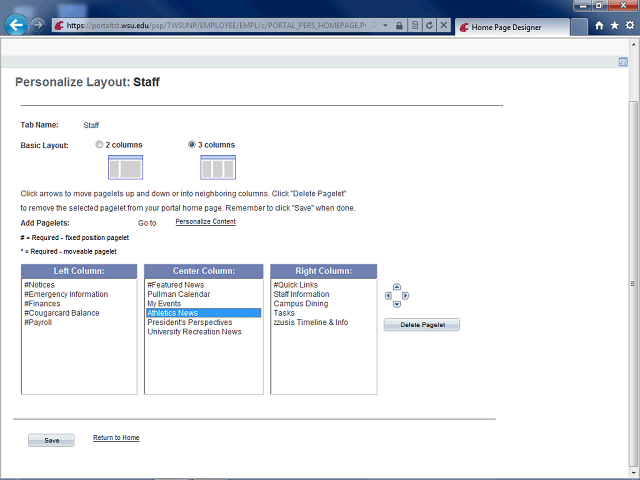Click the browser back arrow button
The width and height of the screenshot is (640, 480).
coord(16,25)
